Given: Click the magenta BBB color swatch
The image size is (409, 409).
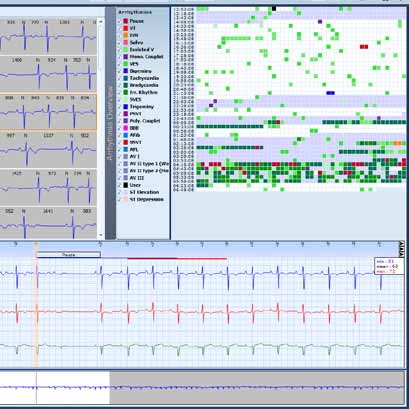Looking at the screenshot, I should pyautogui.click(x=126, y=128).
